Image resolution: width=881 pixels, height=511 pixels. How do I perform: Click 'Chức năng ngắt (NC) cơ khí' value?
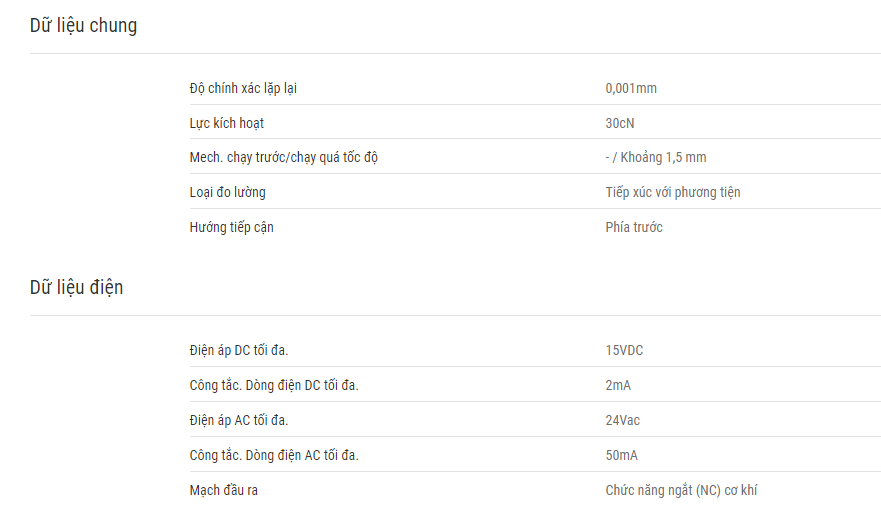pos(681,490)
